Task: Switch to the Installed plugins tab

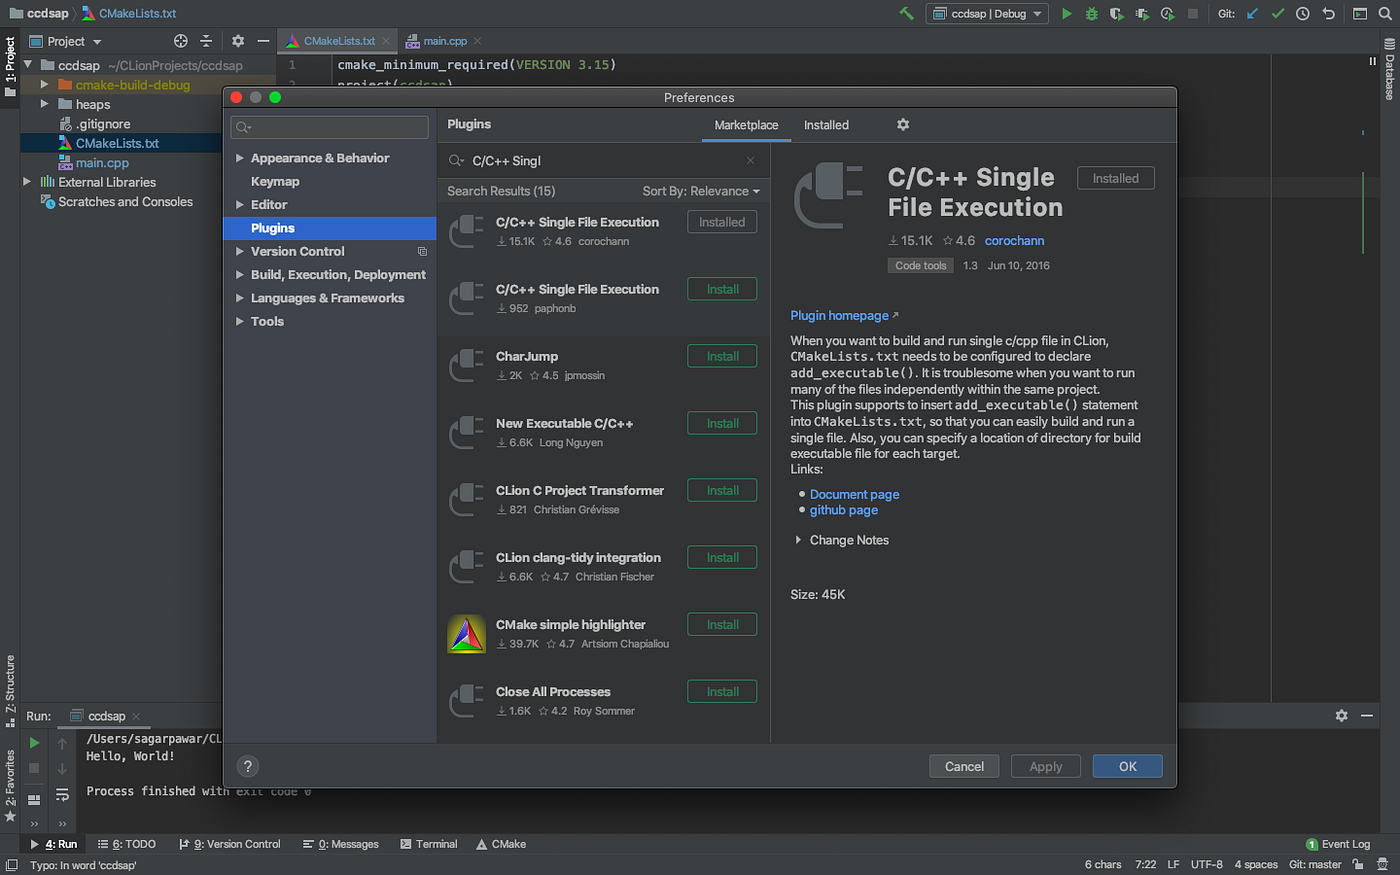Action: 826,125
